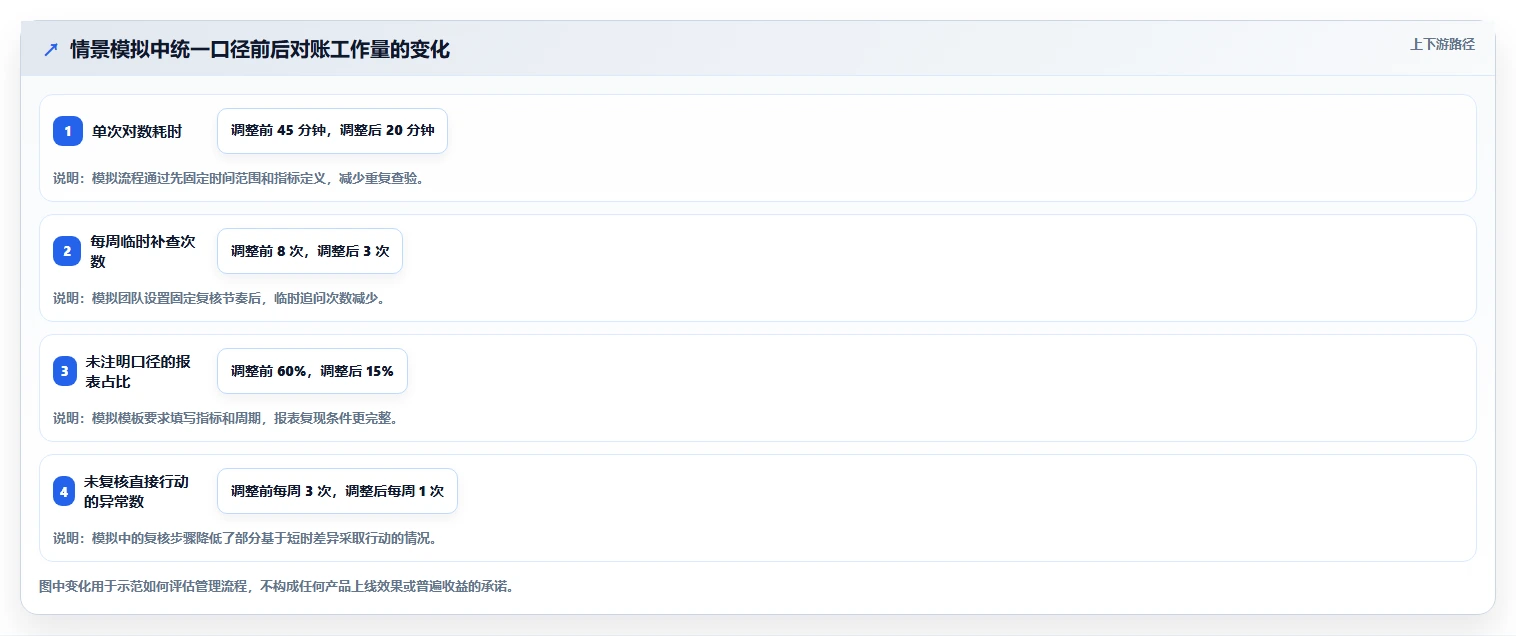Click the note about 固定复核节奏
The width and height of the screenshot is (1516, 636).
click(219, 298)
